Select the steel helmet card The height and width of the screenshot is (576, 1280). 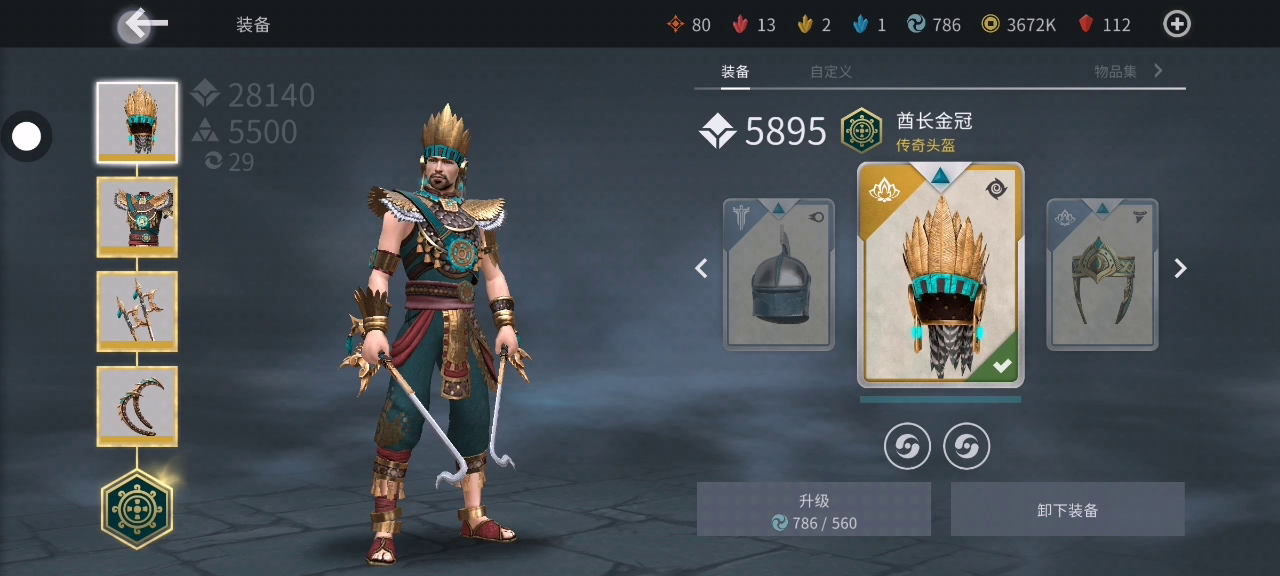tap(779, 274)
